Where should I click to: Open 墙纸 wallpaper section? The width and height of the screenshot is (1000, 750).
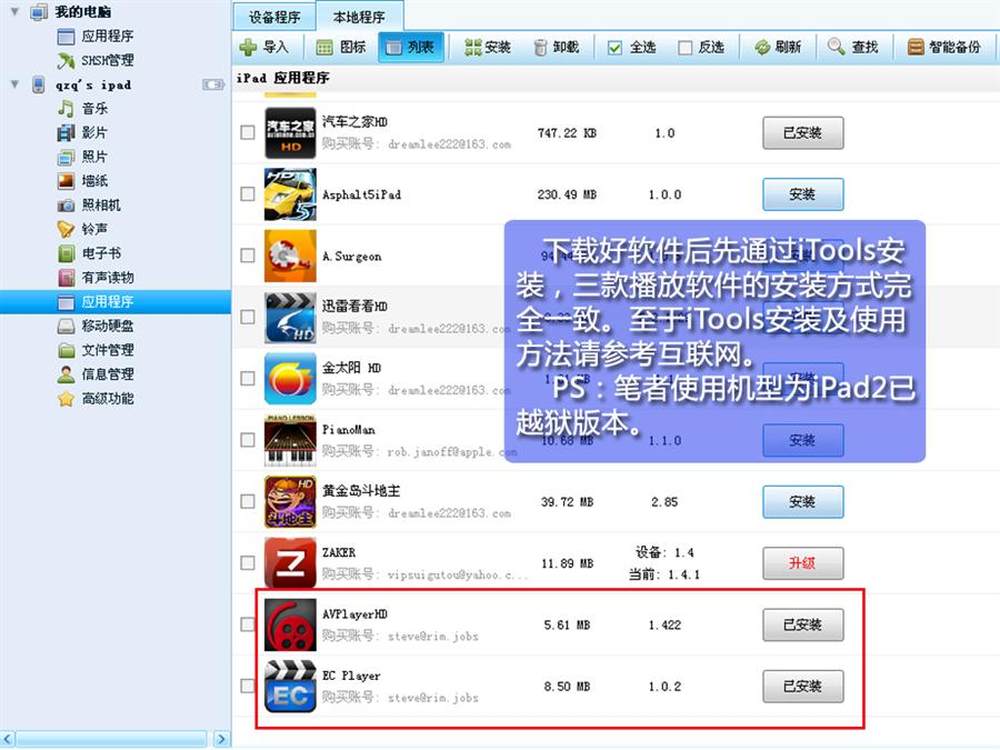(x=83, y=181)
